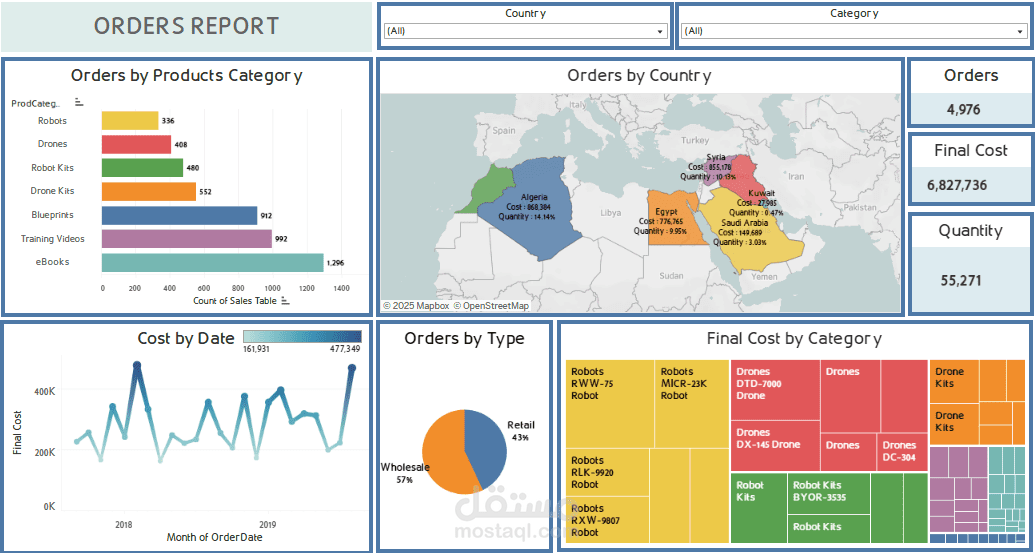Click the Syria label on the map

pyautogui.click(x=716, y=158)
